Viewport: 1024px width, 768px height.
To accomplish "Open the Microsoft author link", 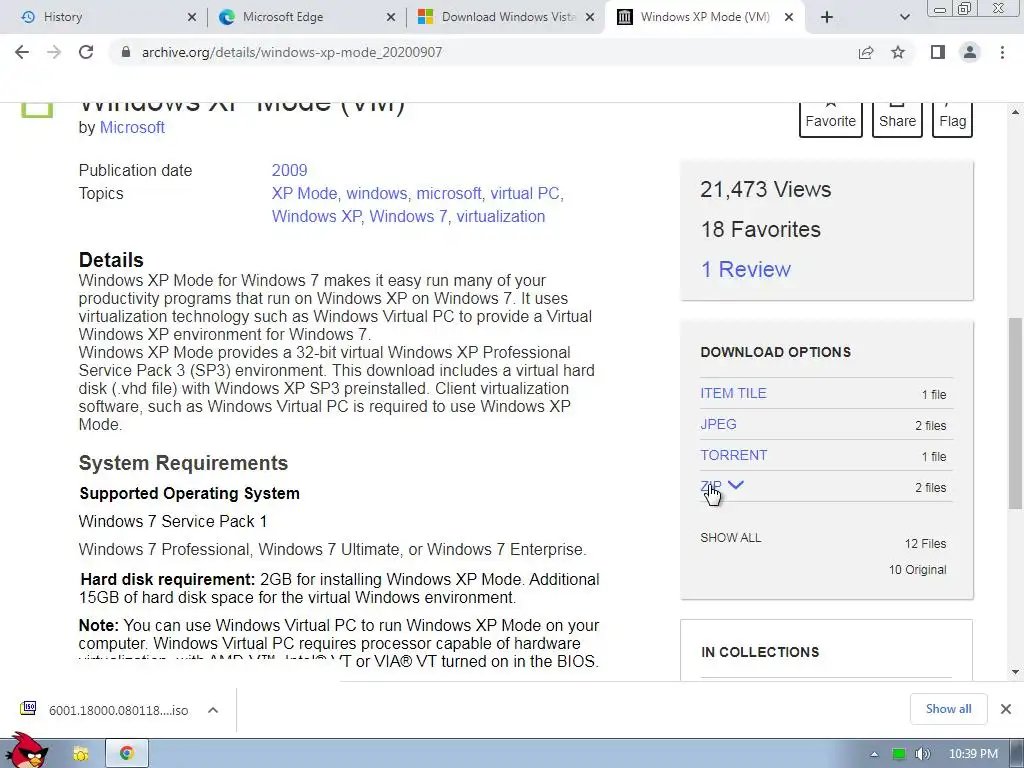I will (x=132, y=127).
